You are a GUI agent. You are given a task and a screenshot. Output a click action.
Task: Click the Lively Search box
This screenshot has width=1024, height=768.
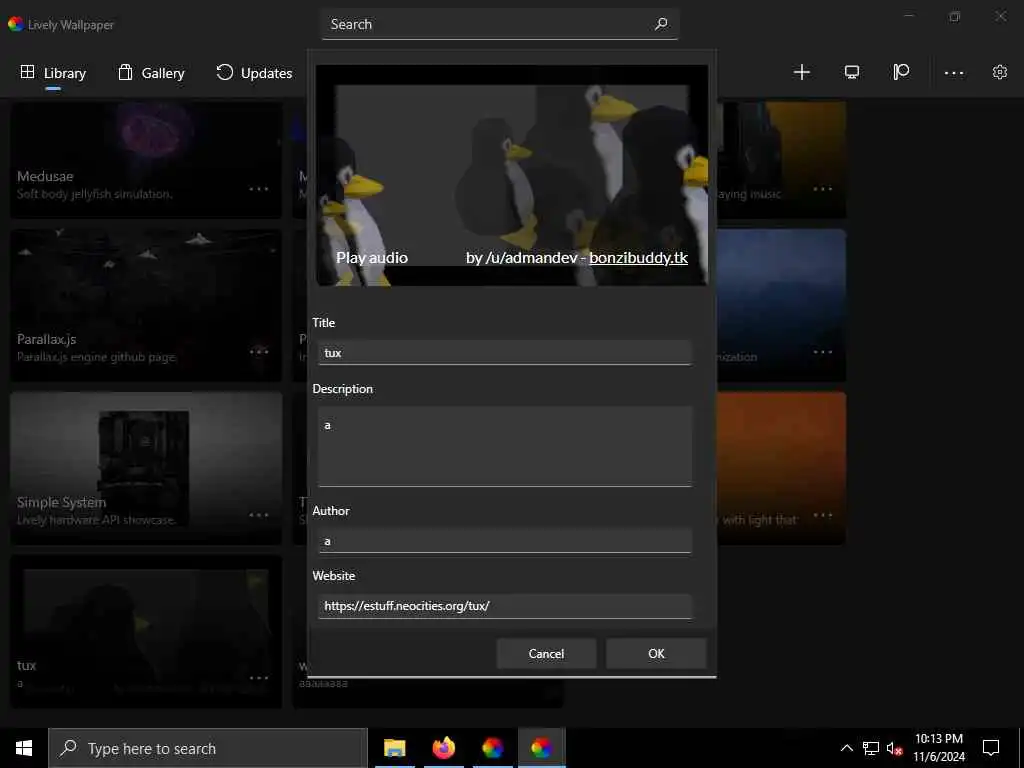(500, 24)
